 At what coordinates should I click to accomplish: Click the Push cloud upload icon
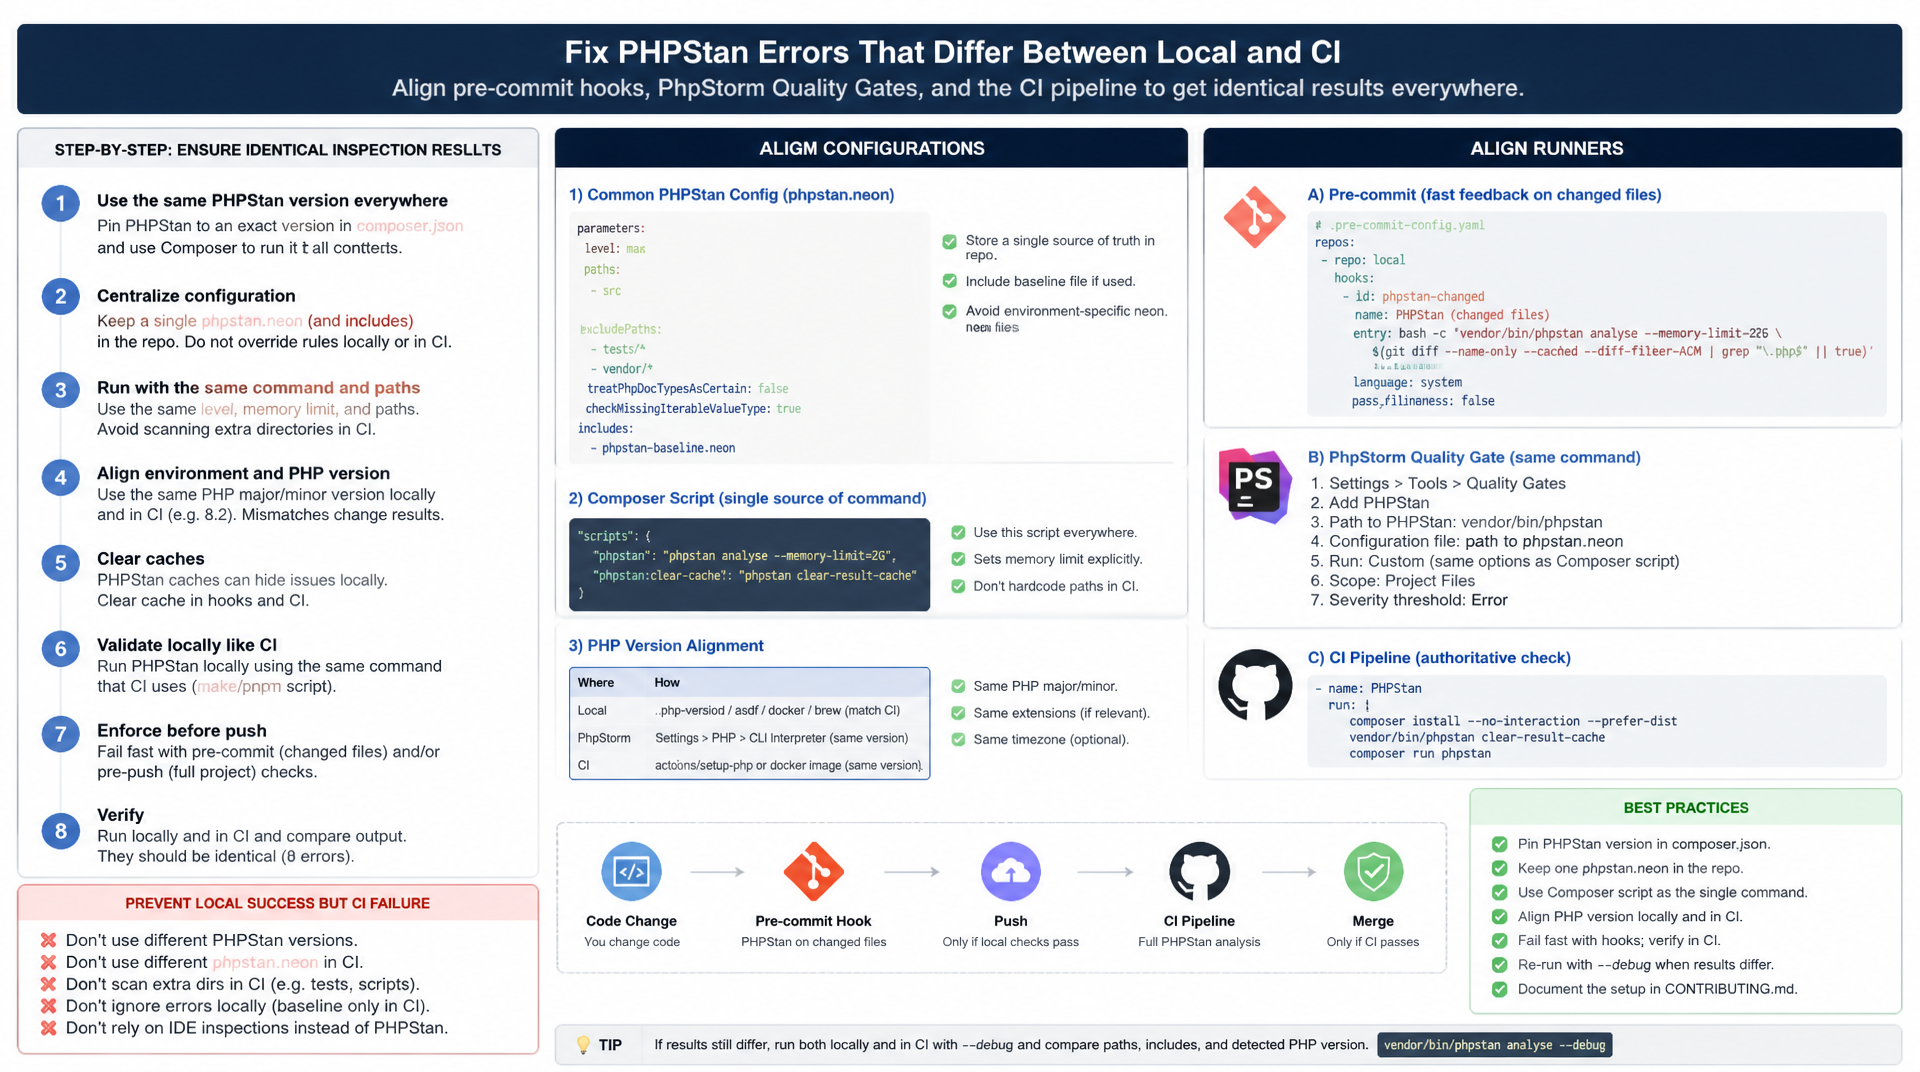click(x=1010, y=871)
